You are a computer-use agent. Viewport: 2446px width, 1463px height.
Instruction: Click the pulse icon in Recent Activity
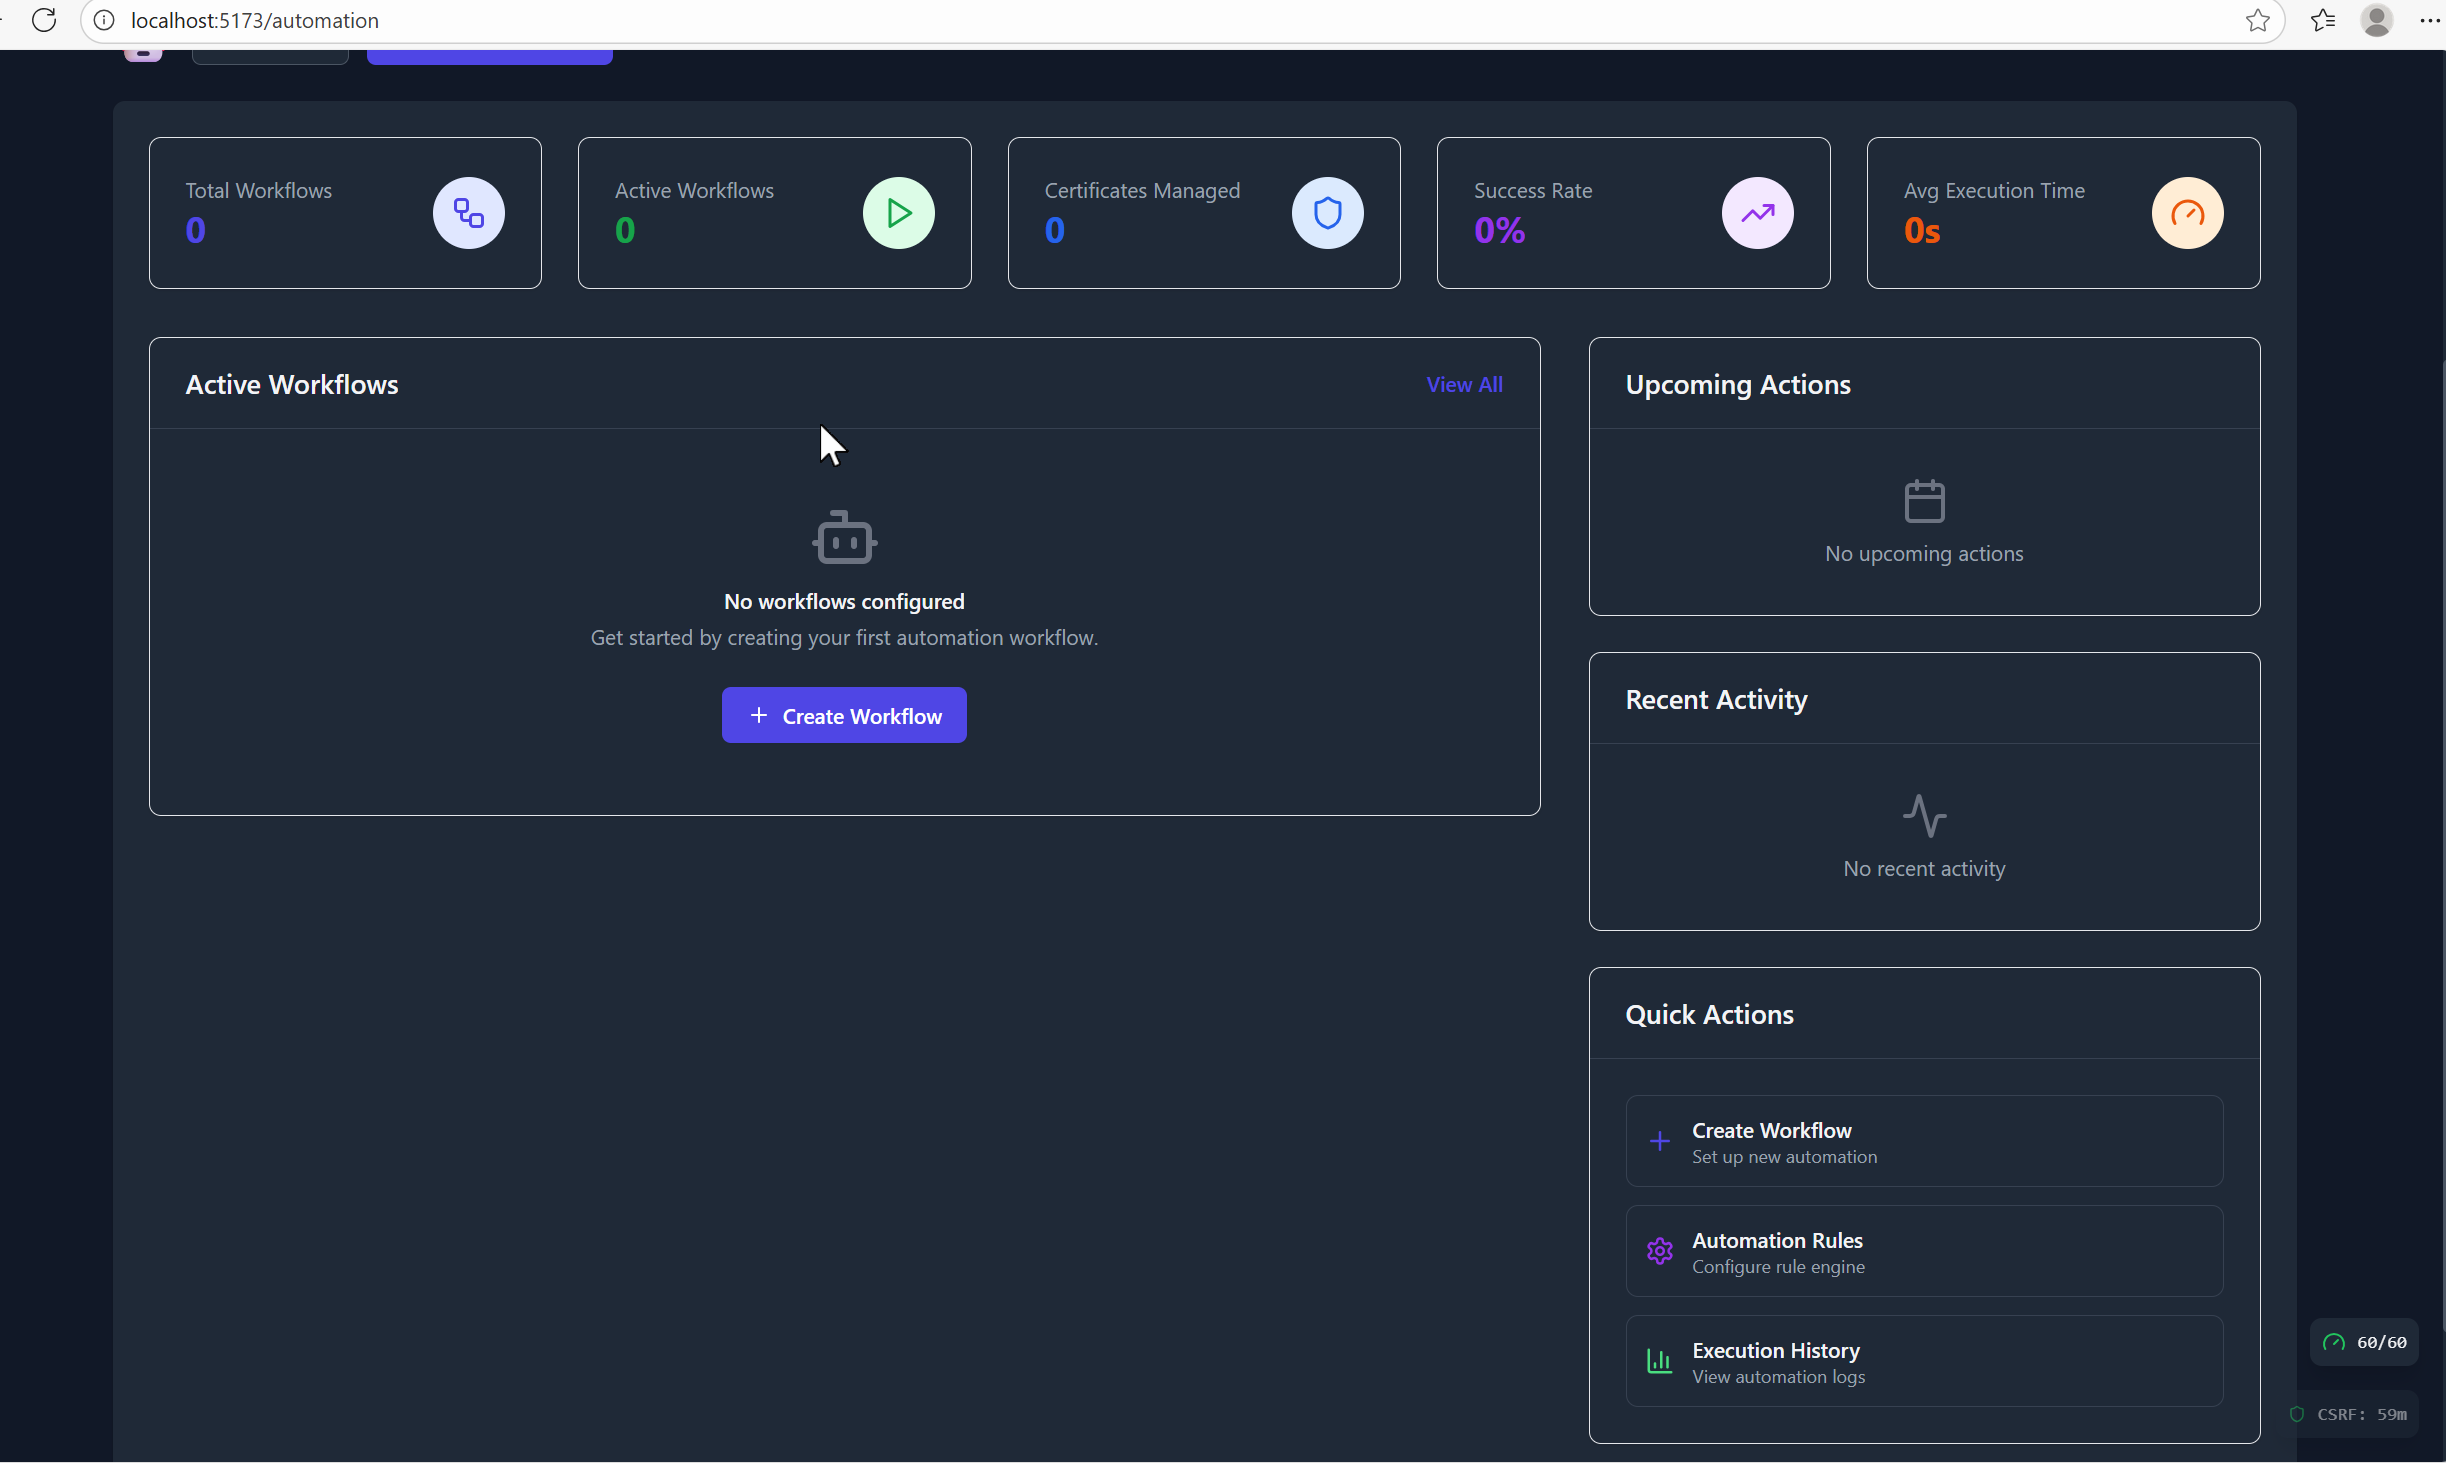click(x=1924, y=816)
